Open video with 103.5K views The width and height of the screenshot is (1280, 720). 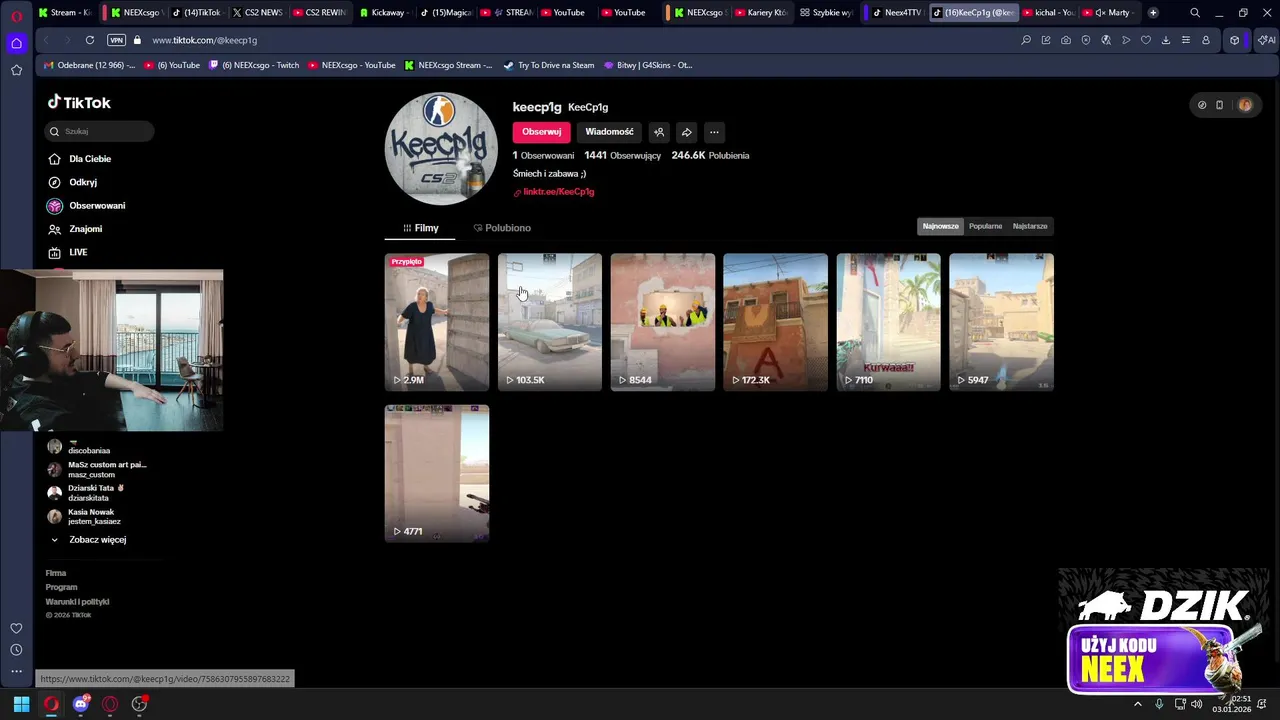click(x=550, y=322)
